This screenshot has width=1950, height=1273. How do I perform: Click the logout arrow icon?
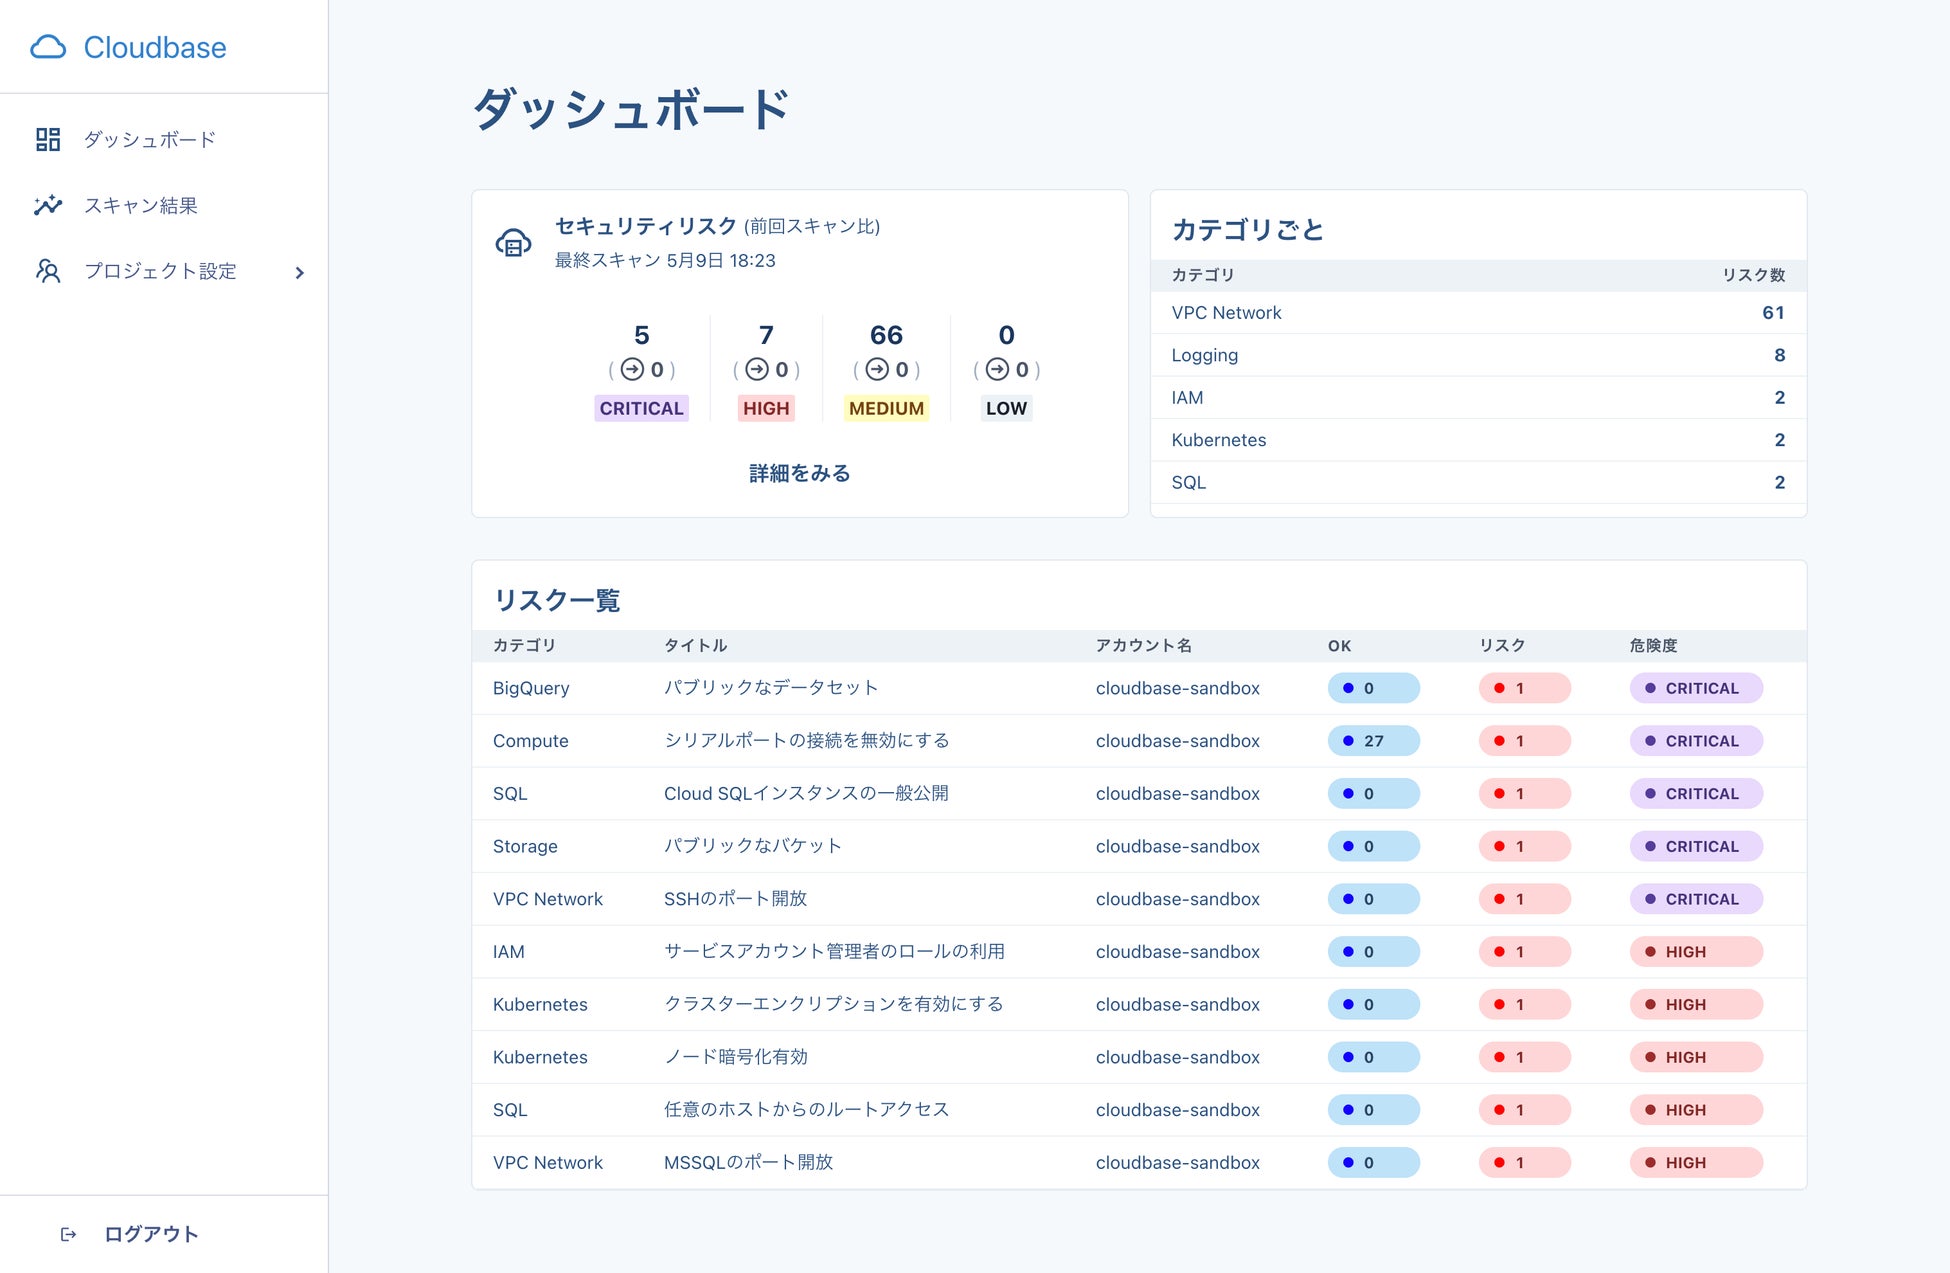[x=68, y=1234]
